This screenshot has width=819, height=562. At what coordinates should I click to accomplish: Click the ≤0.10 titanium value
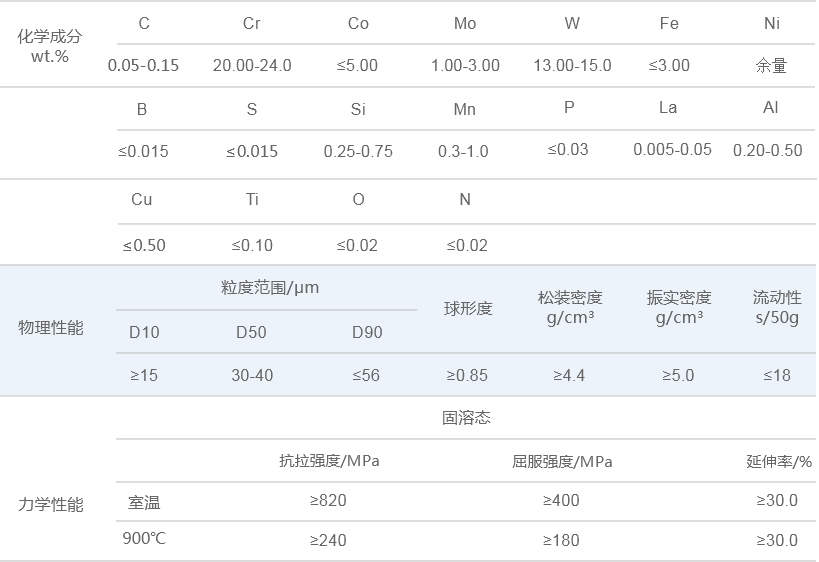(x=252, y=246)
